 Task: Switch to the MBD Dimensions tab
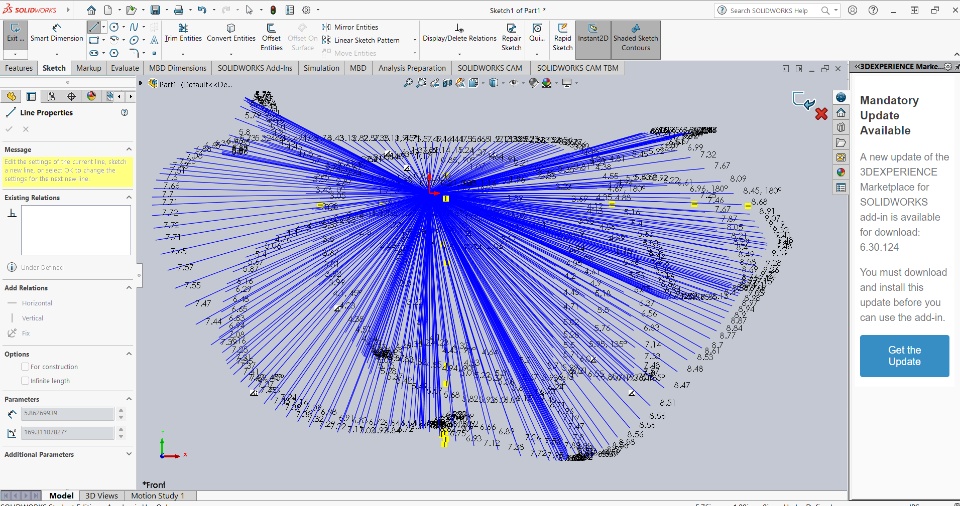click(x=178, y=68)
